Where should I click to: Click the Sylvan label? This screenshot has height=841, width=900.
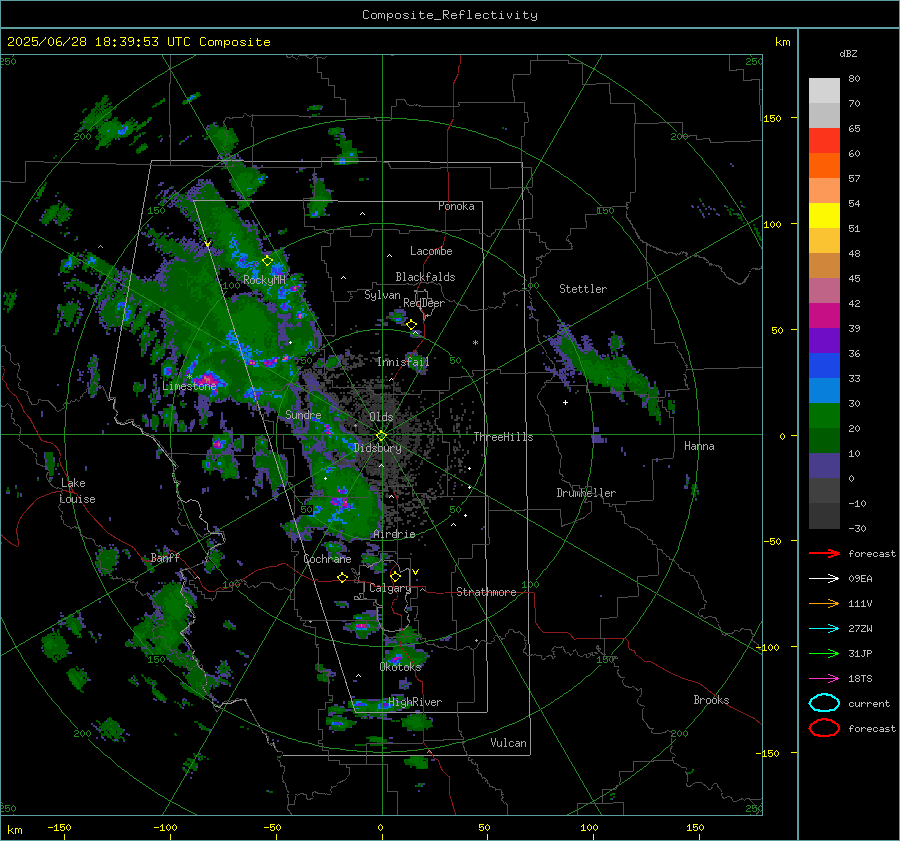pos(382,295)
